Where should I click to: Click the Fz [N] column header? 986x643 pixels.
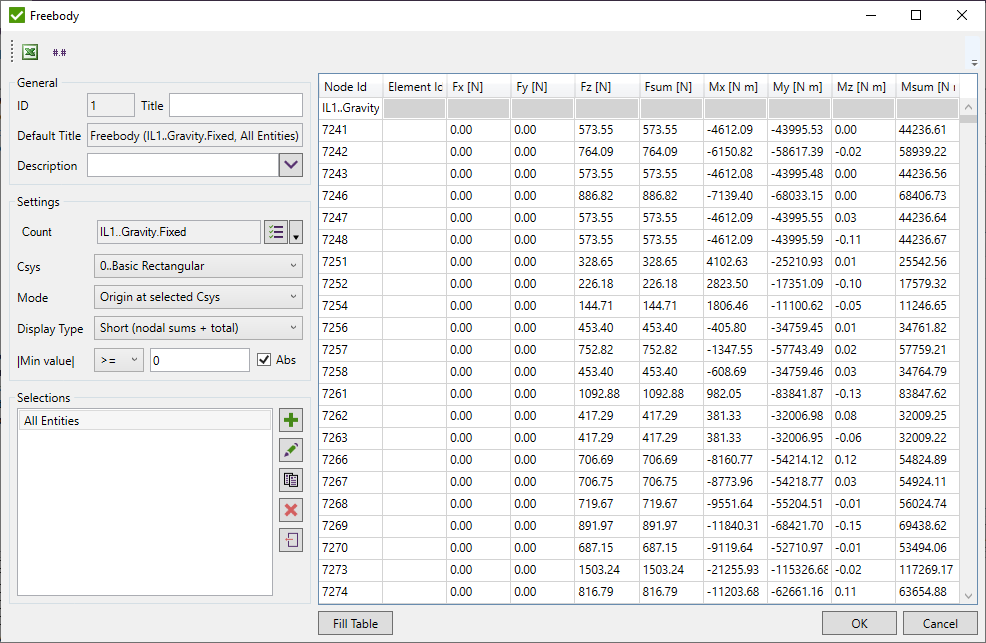606,87
